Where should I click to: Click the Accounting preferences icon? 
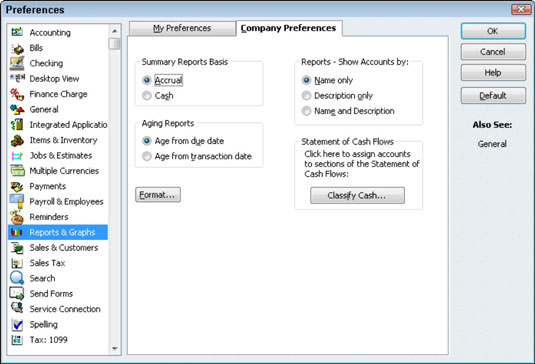17,32
